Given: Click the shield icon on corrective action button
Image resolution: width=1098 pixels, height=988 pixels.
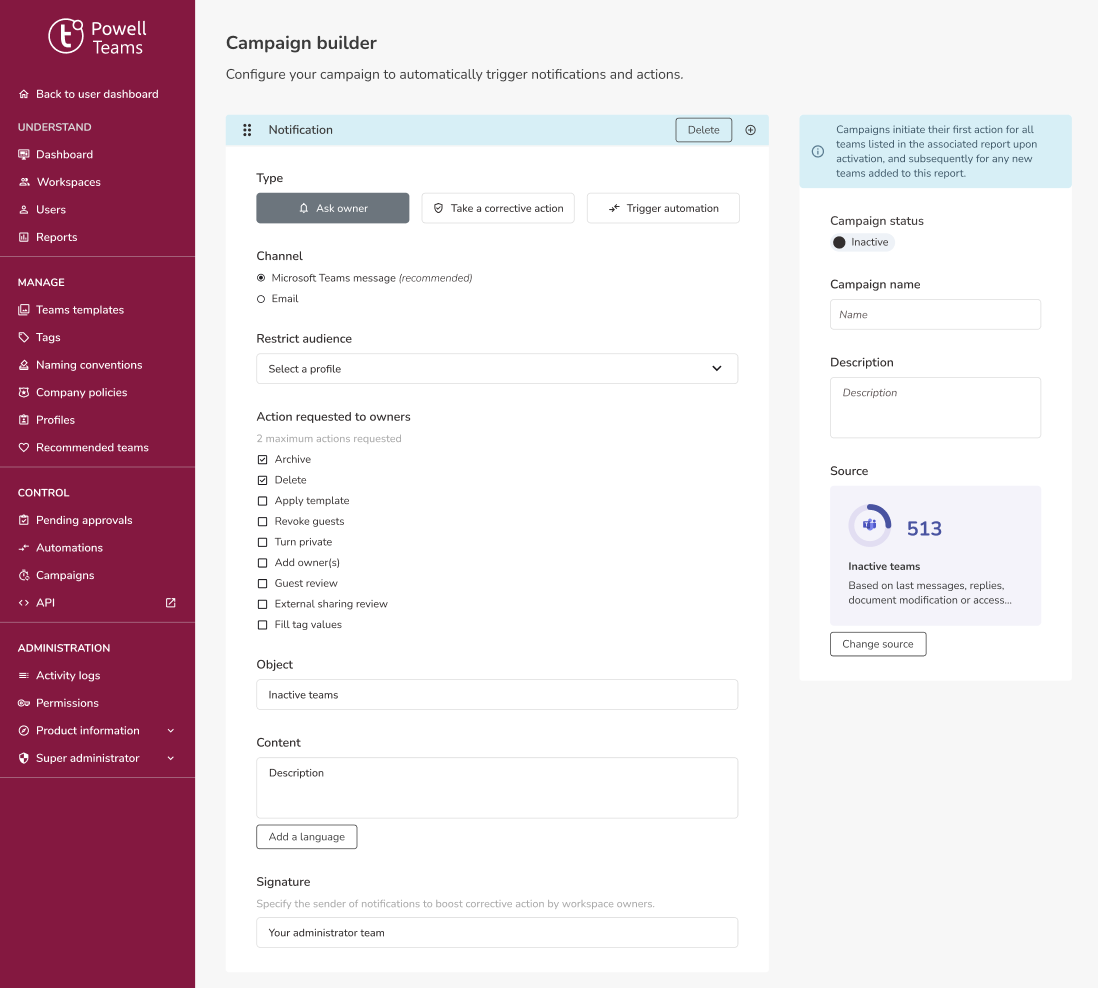Looking at the screenshot, I should pos(438,208).
